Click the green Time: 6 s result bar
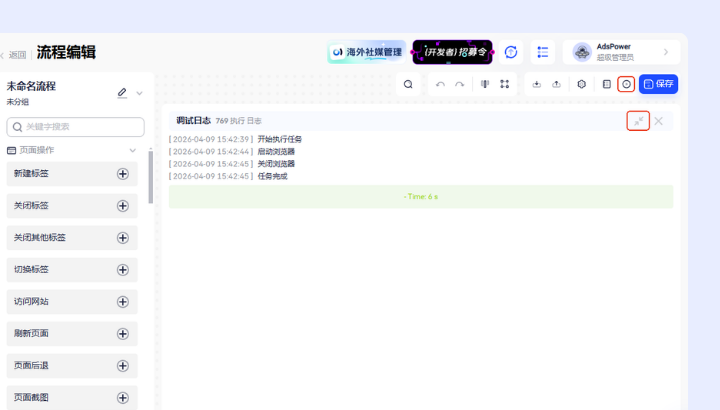 pyautogui.click(x=421, y=197)
